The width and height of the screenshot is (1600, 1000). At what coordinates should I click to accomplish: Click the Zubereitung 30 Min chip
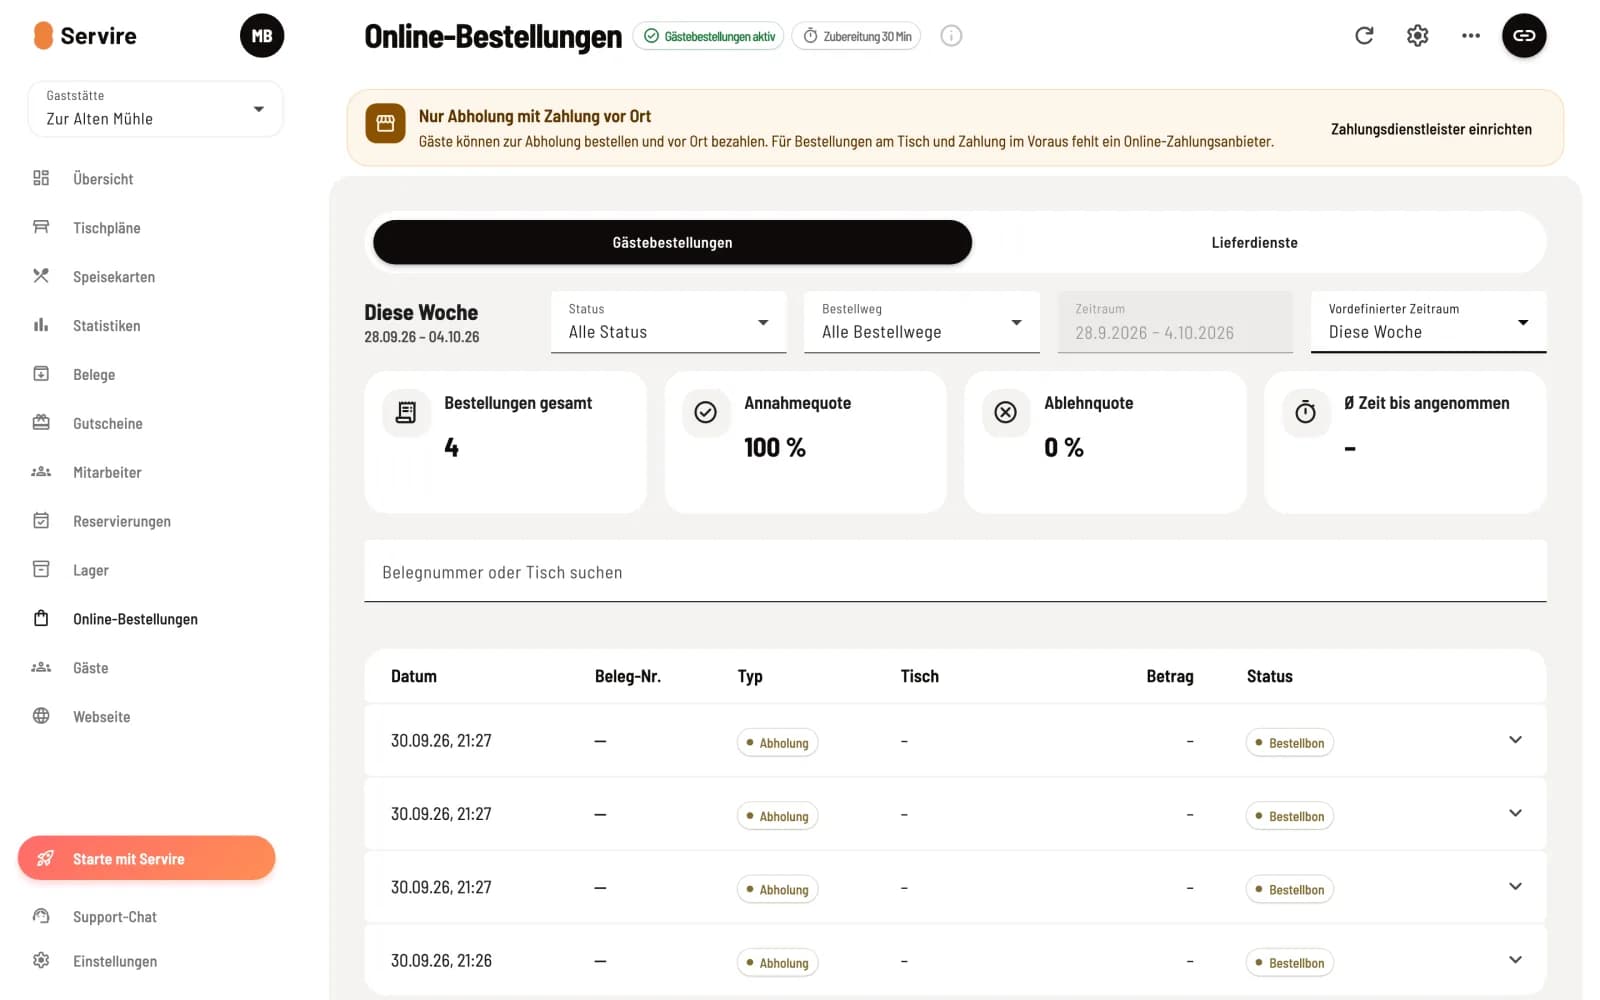pos(856,36)
